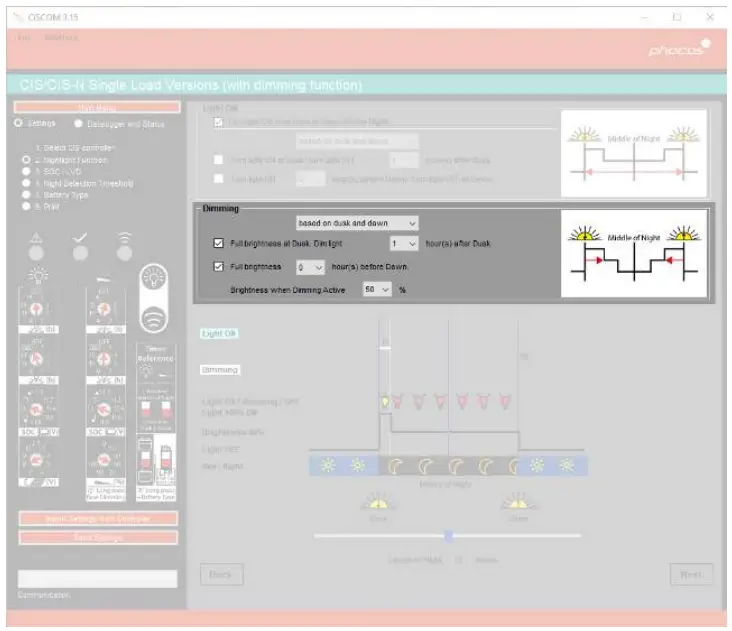Open the File menu
Screen dimensions: 732x631
coord(23,37)
